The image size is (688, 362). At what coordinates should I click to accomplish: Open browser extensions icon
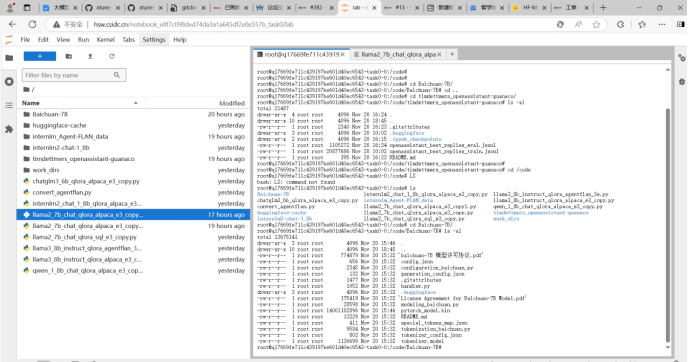pyautogui.click(x=620, y=25)
